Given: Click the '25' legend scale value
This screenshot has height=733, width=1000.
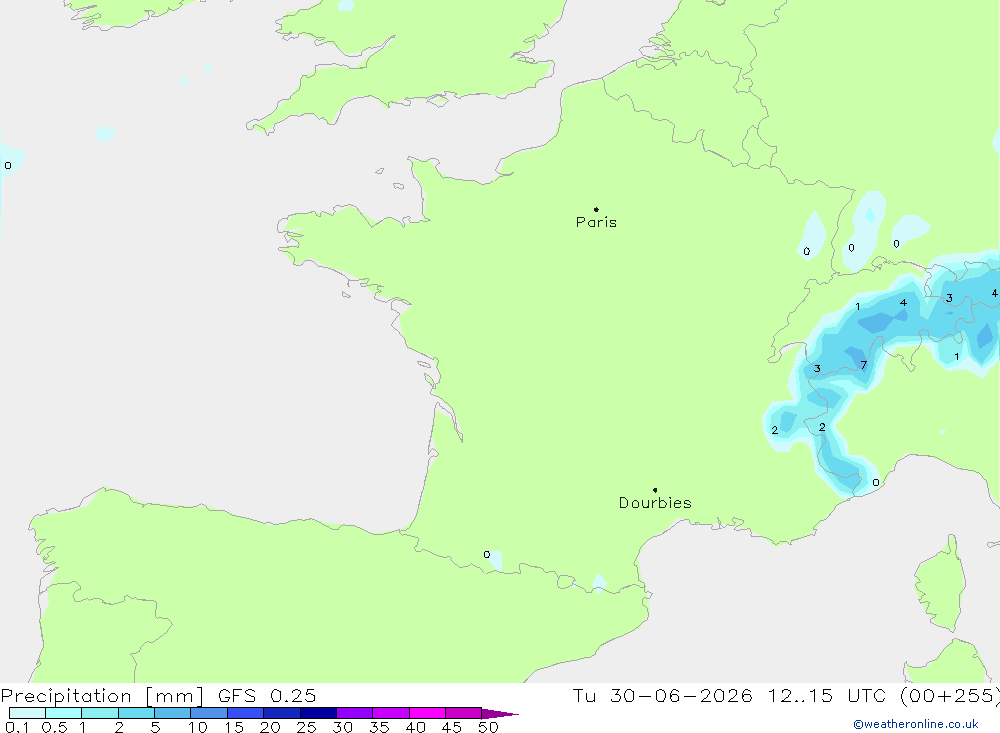Looking at the screenshot, I should (x=307, y=727).
